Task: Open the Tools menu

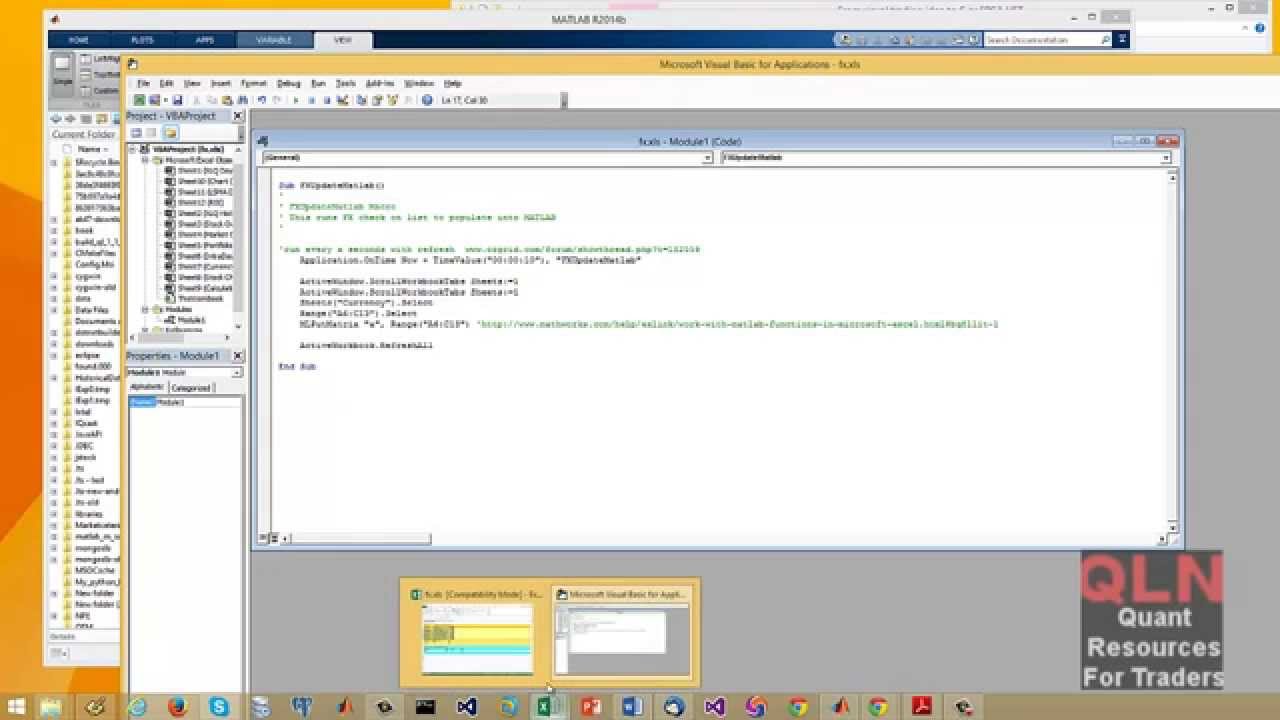Action: point(346,83)
